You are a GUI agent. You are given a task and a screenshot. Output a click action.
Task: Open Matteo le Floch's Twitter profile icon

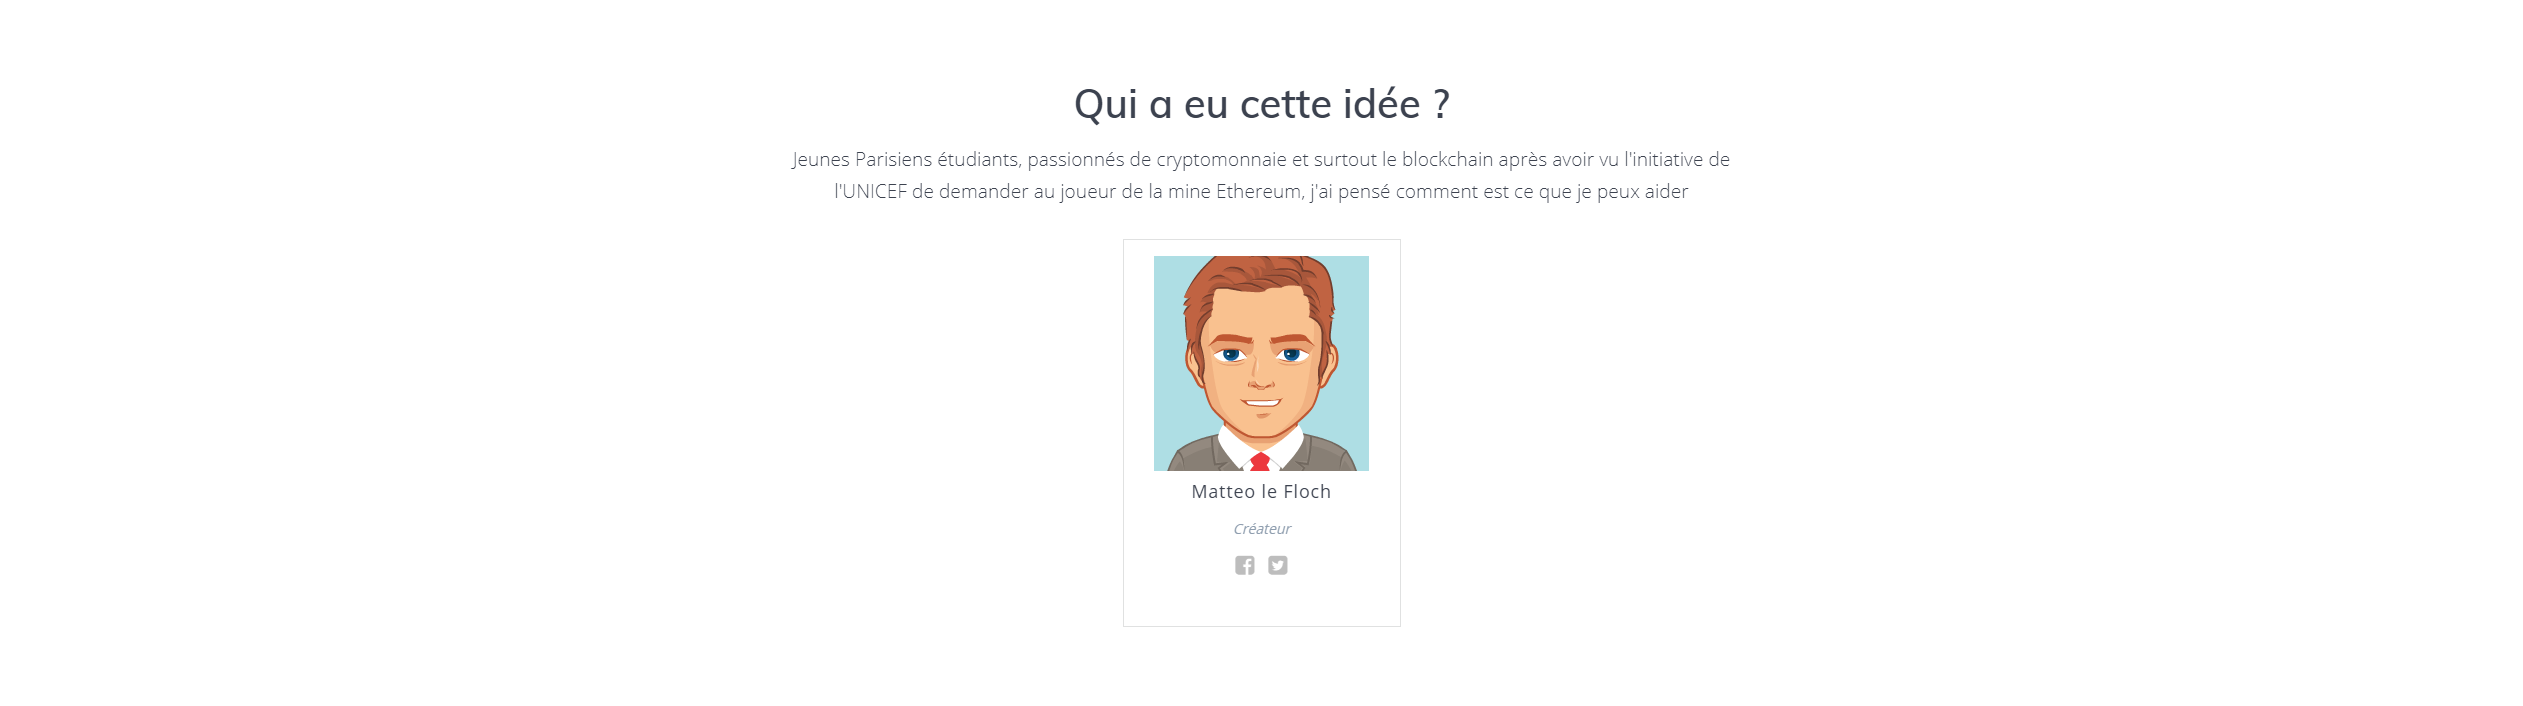[x=1278, y=565]
